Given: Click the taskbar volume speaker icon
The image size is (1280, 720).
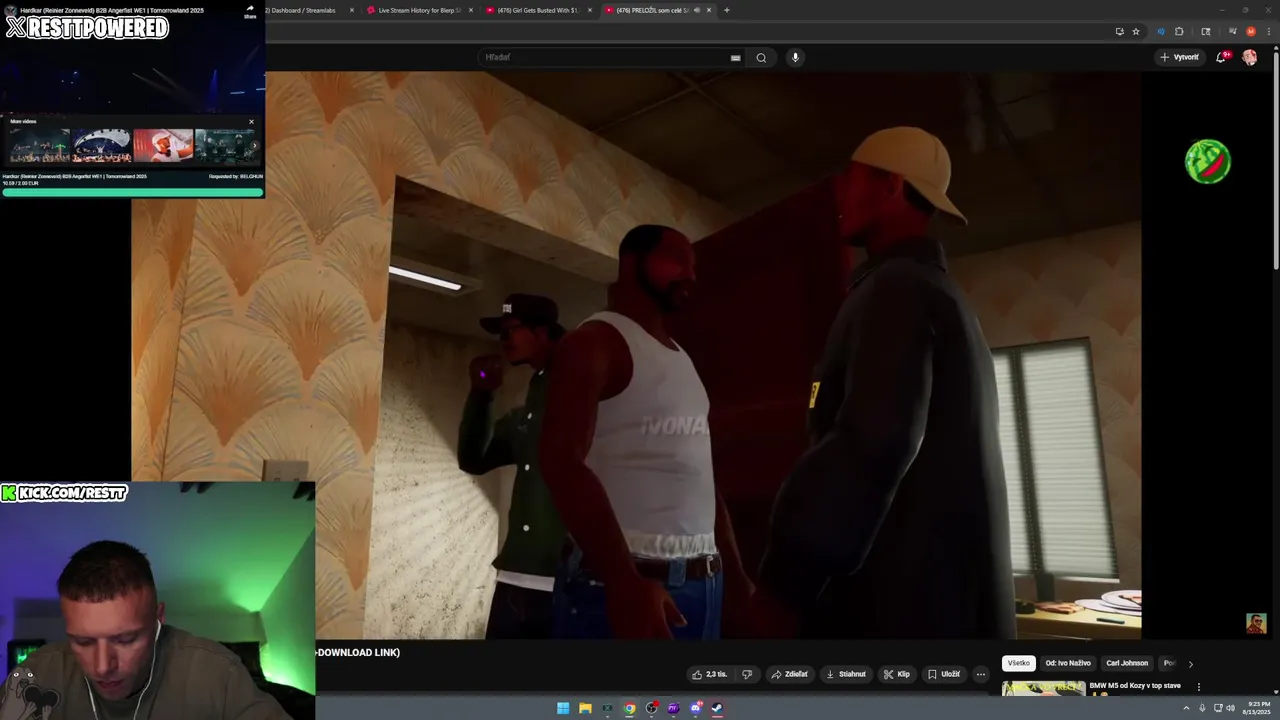Looking at the screenshot, I should (1230, 708).
